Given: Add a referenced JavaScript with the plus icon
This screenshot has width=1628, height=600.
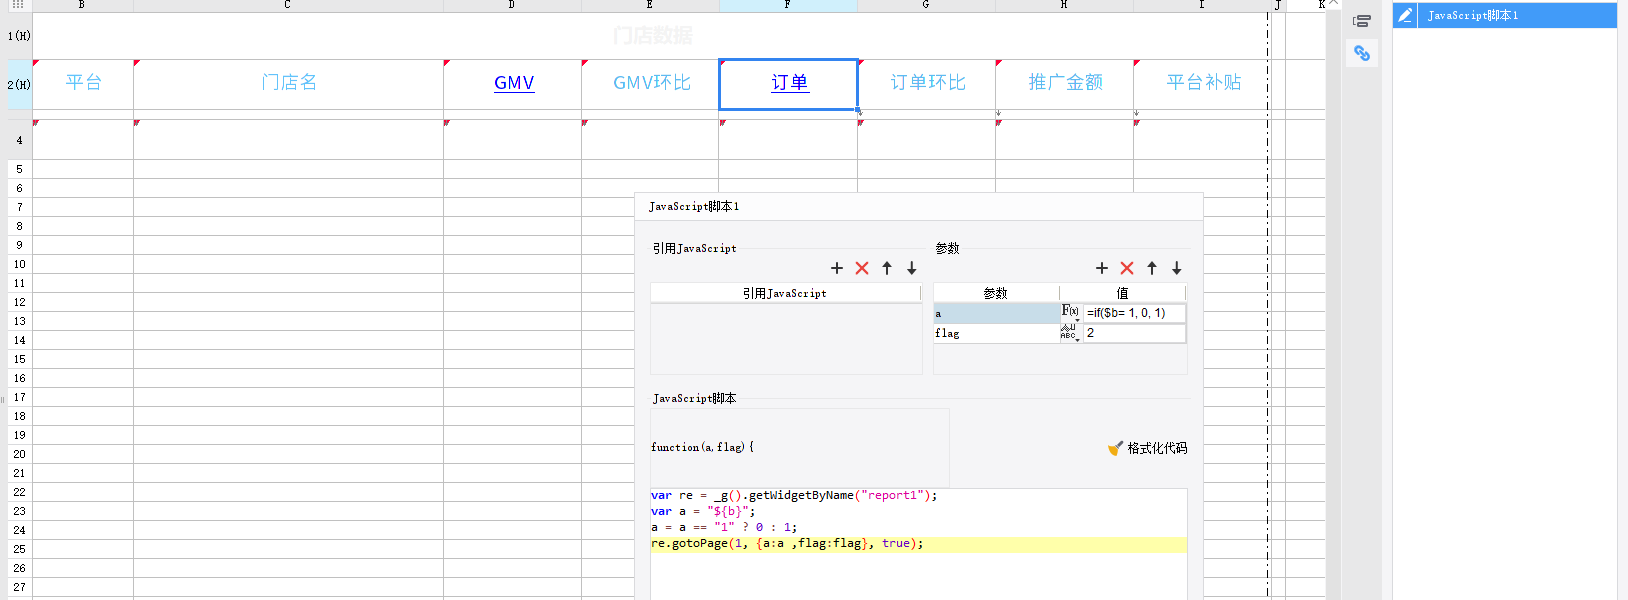Looking at the screenshot, I should click(x=837, y=268).
